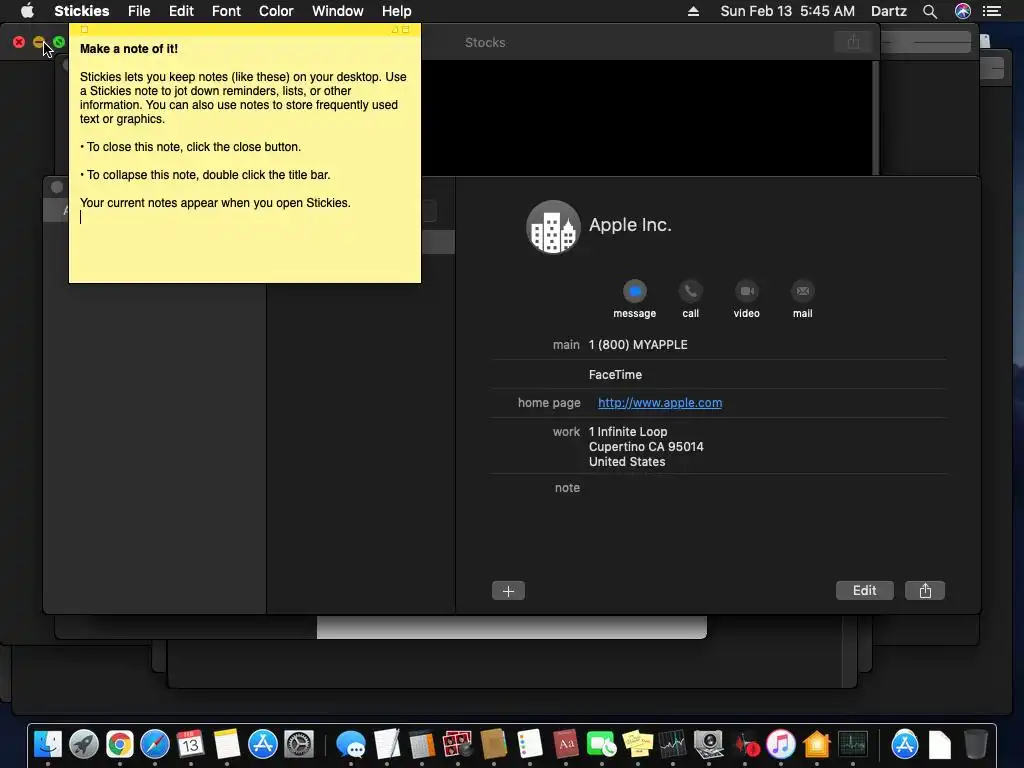The width and height of the screenshot is (1024, 768).
Task: Click the share icon beside Edit button
Action: point(925,591)
